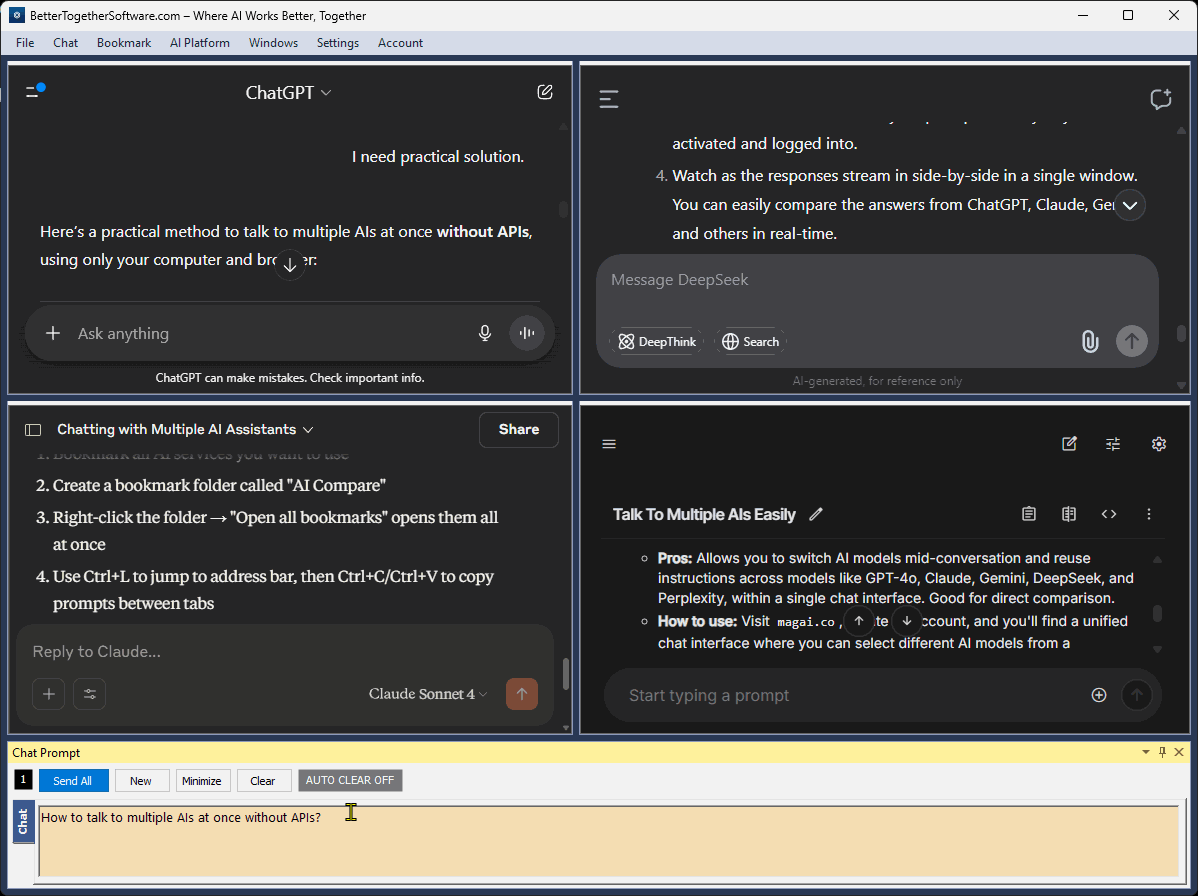Click DeepSeek paperclip attach icon
1198x896 pixels.
[1090, 341]
